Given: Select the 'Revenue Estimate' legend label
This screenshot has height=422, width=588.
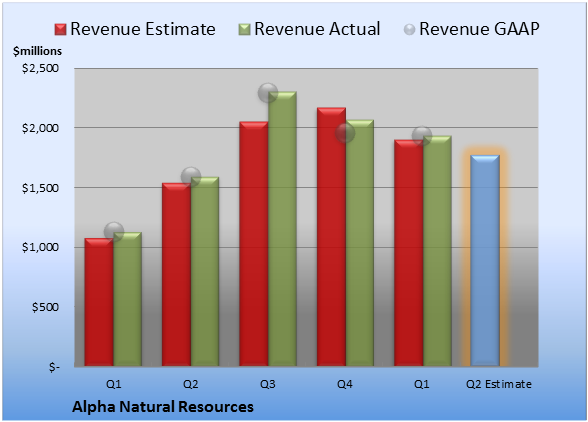Looking at the screenshot, I should (x=143, y=29).
